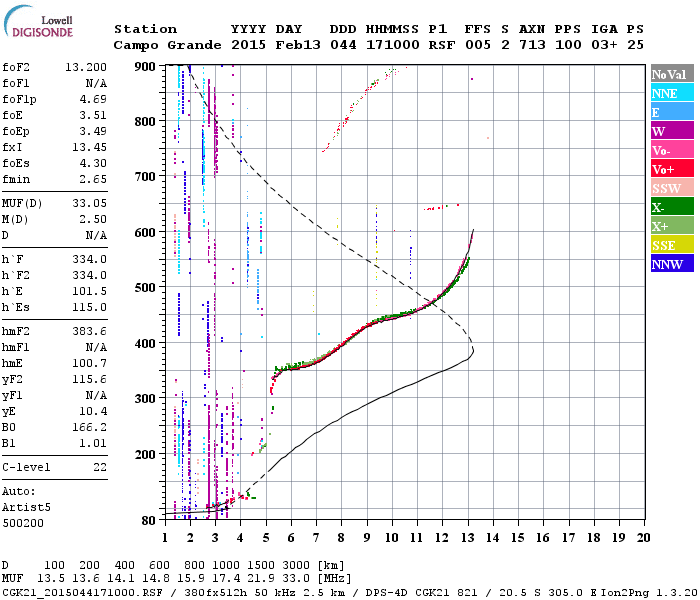Click the 900 km height axis label
700x600 pixels.
pos(145,67)
